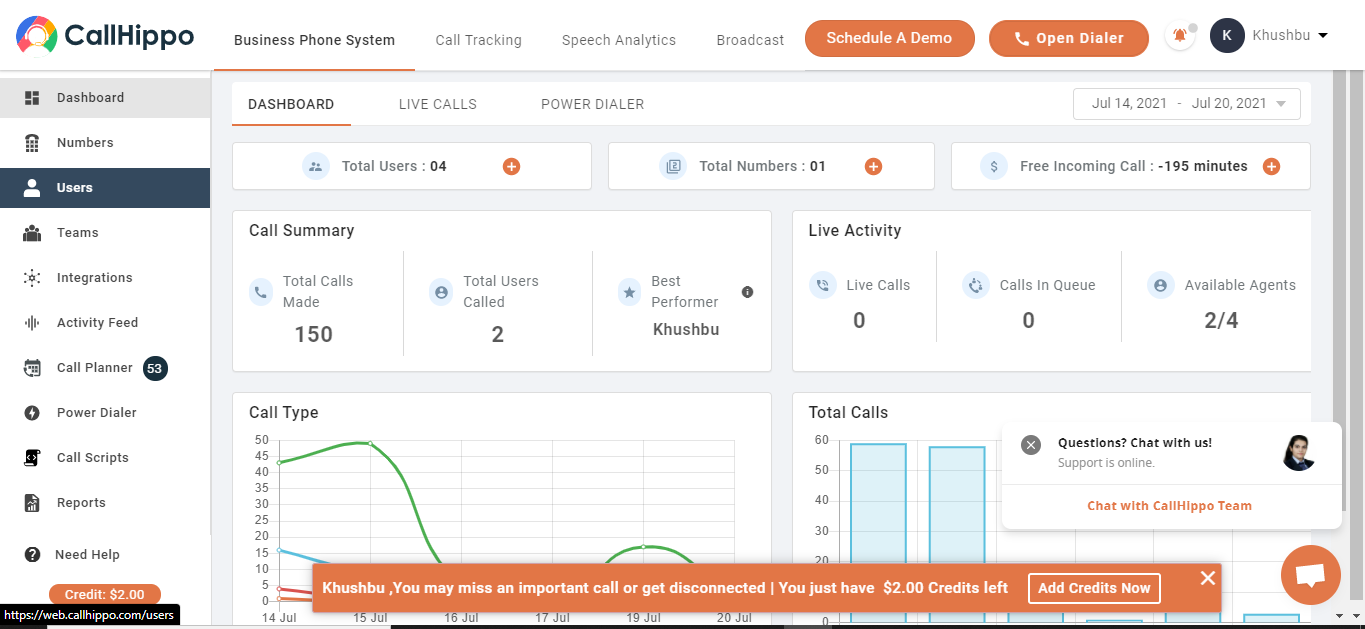Click the Total Numbers icon in summary card

click(x=673, y=167)
